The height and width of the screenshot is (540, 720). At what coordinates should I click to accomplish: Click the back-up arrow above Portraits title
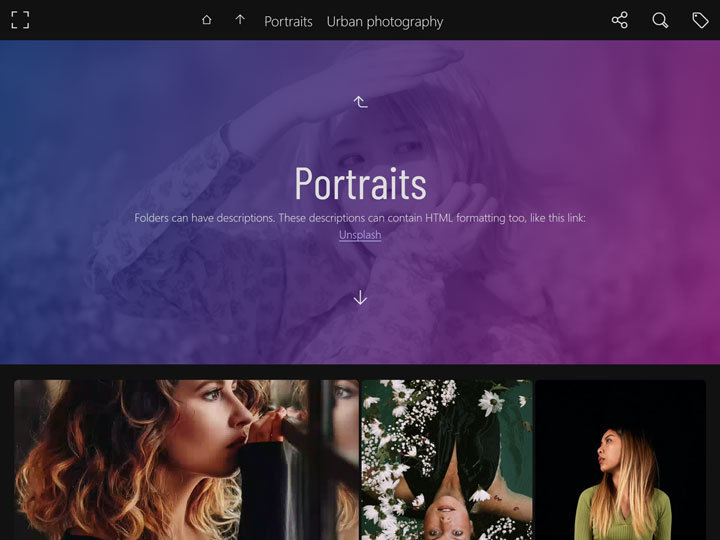[x=360, y=101]
